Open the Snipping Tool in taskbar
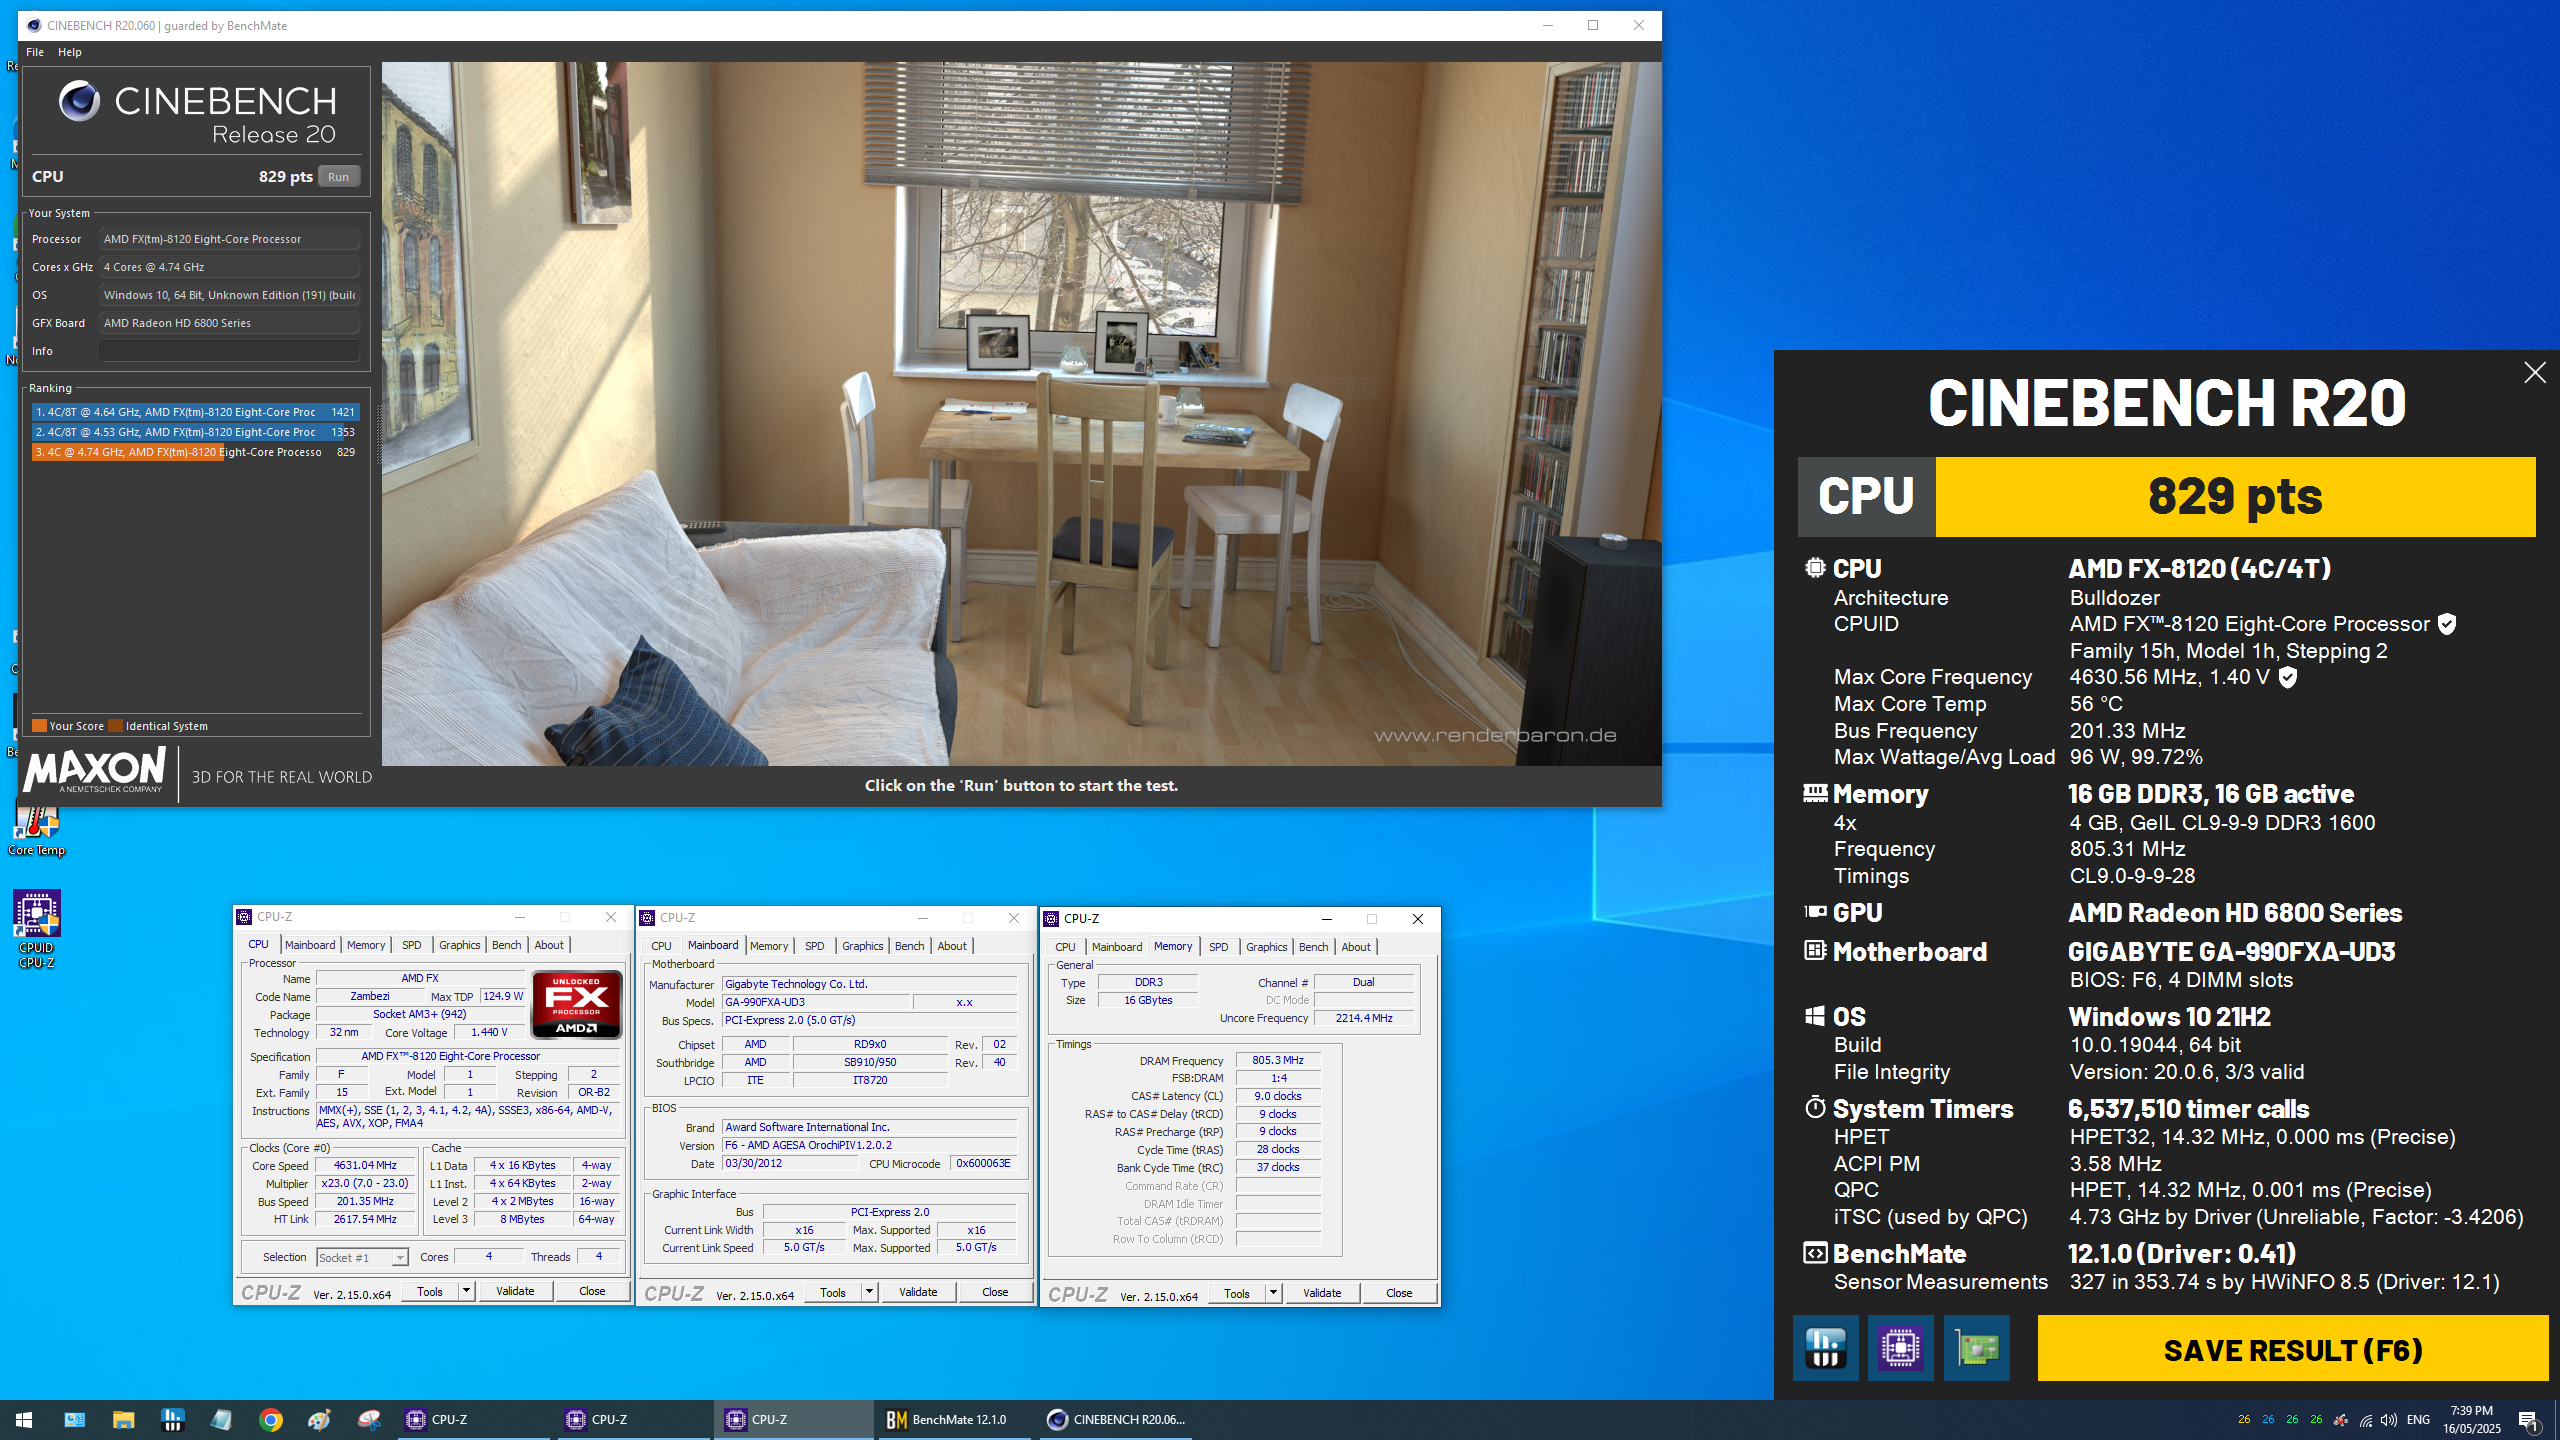 tap(369, 1420)
